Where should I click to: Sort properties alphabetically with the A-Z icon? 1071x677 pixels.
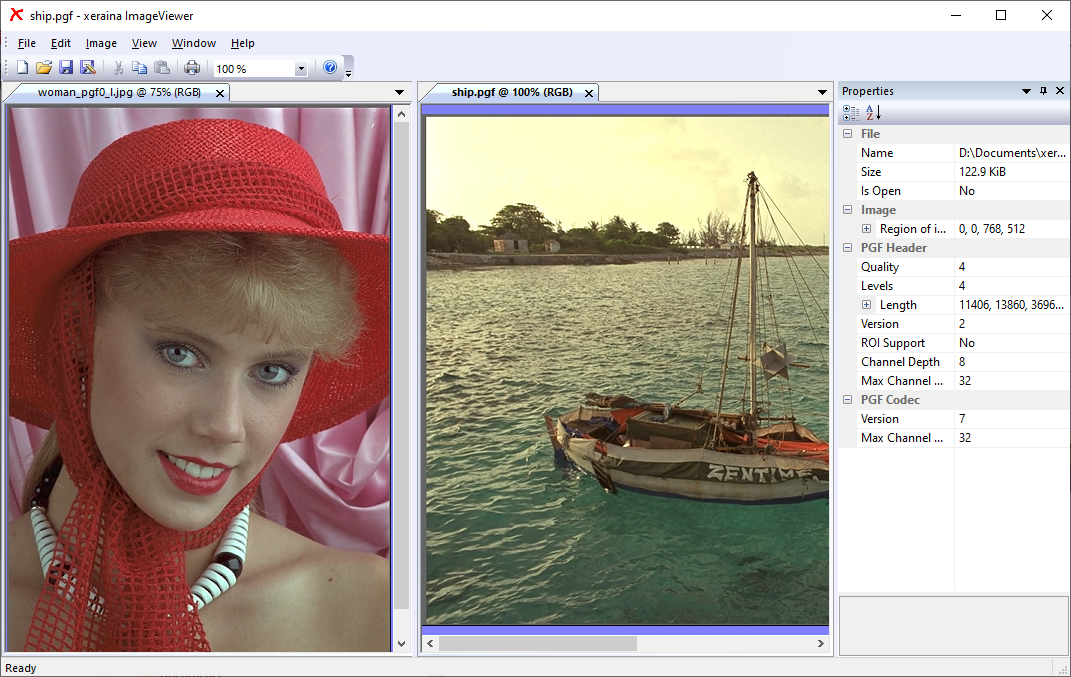click(873, 113)
